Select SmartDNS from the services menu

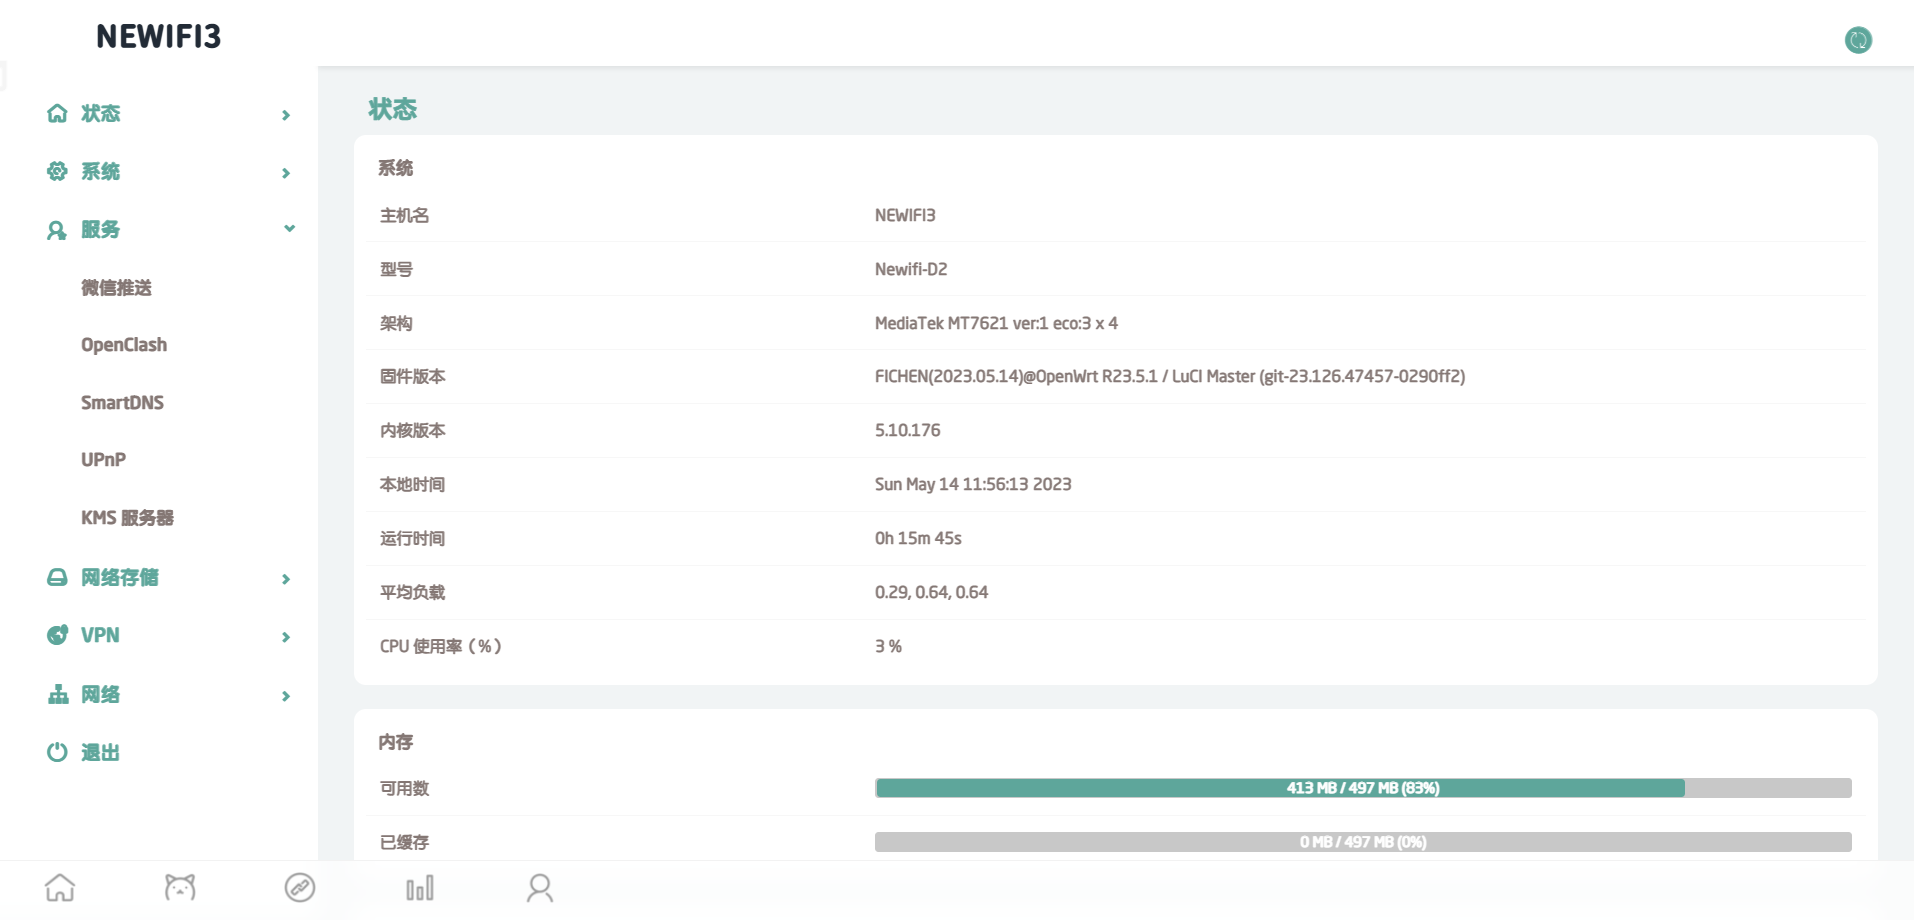pos(122,402)
